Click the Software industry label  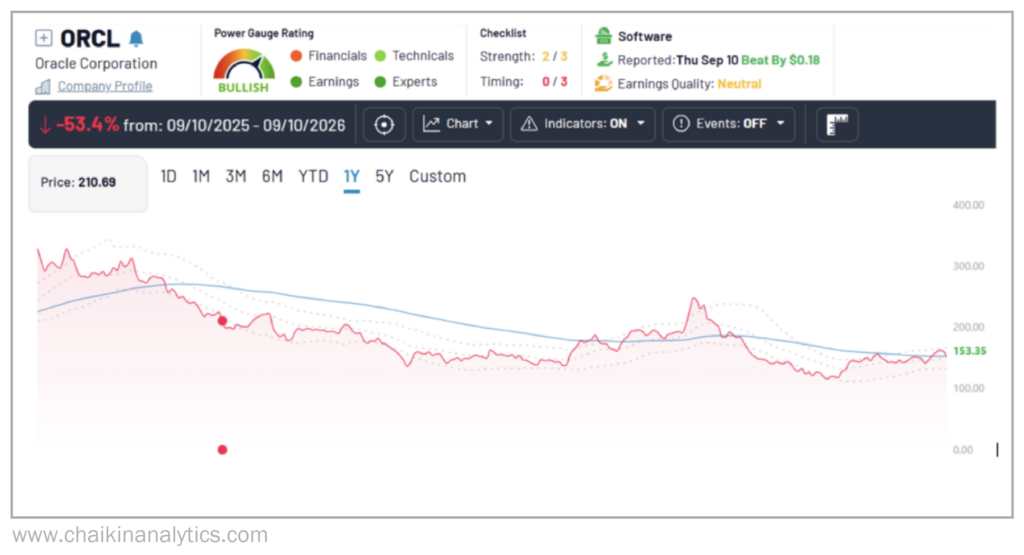click(645, 37)
